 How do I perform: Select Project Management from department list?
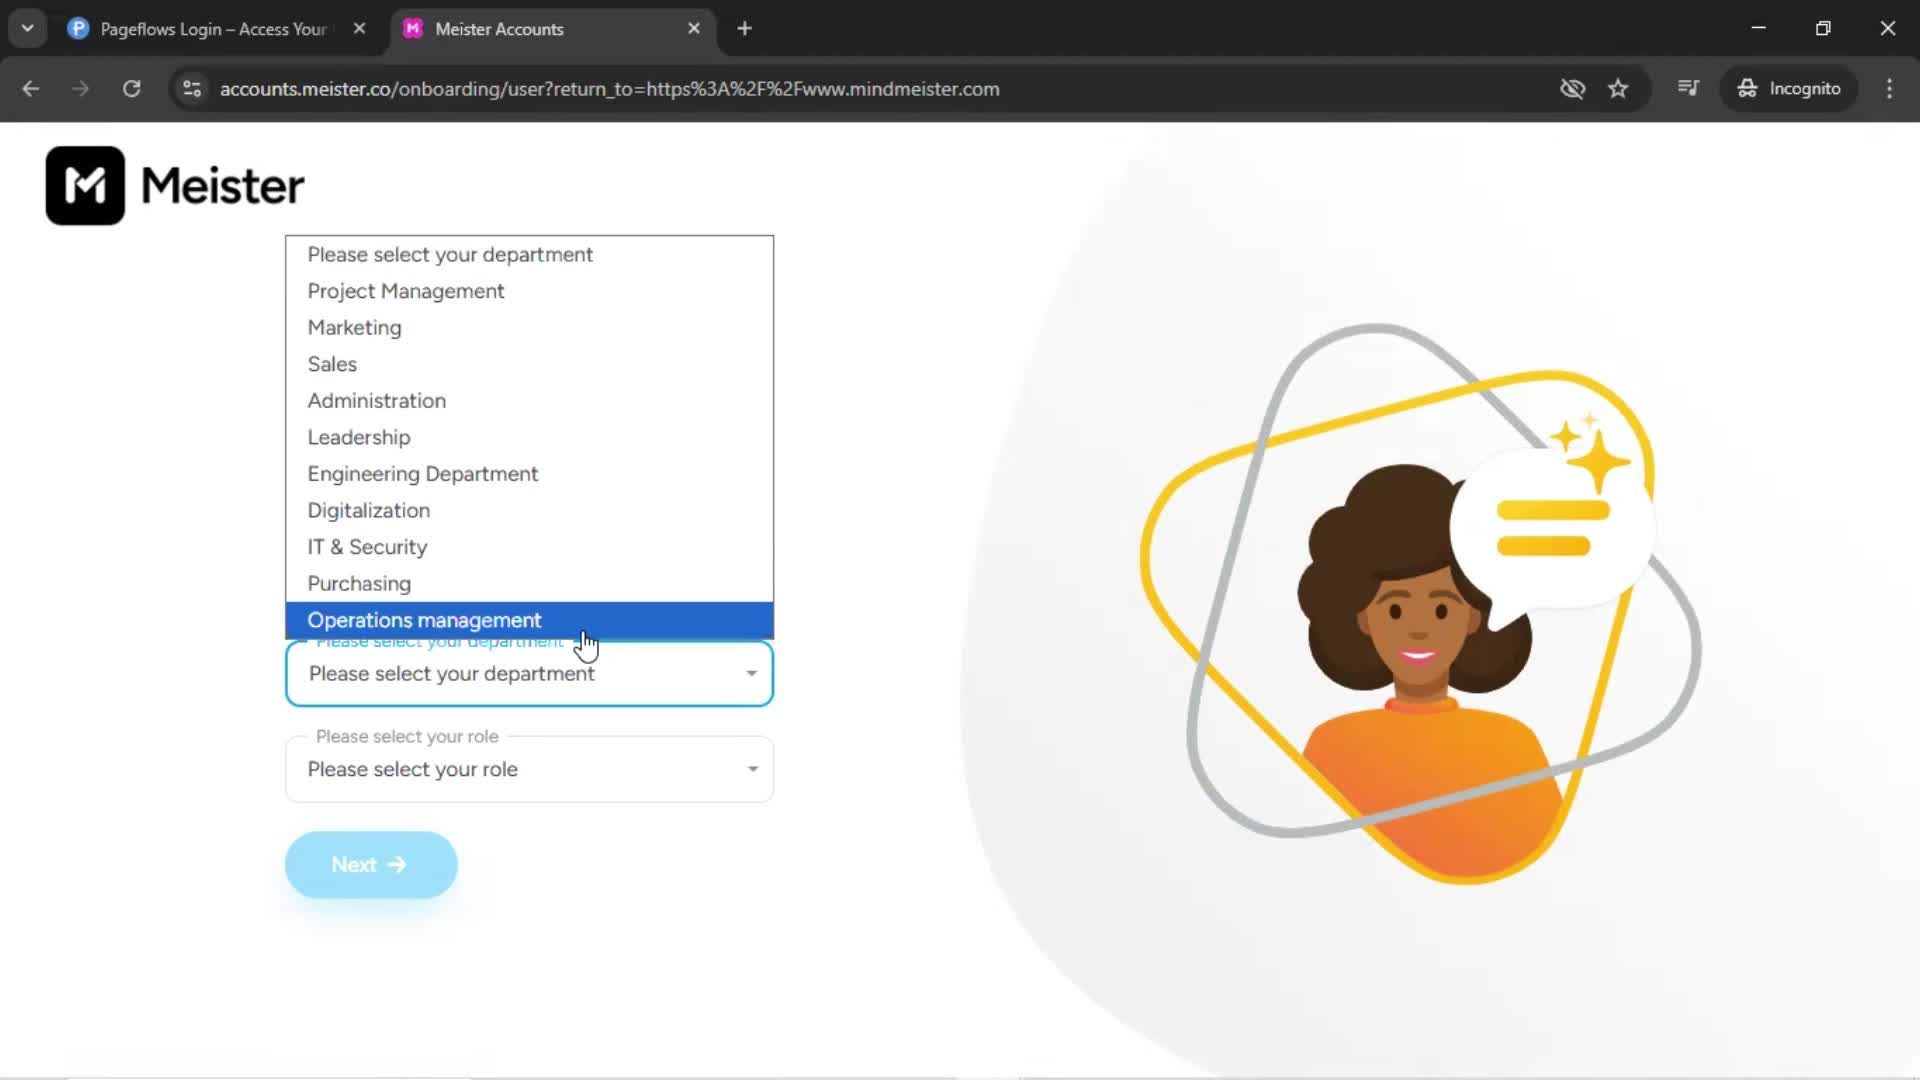click(x=529, y=291)
